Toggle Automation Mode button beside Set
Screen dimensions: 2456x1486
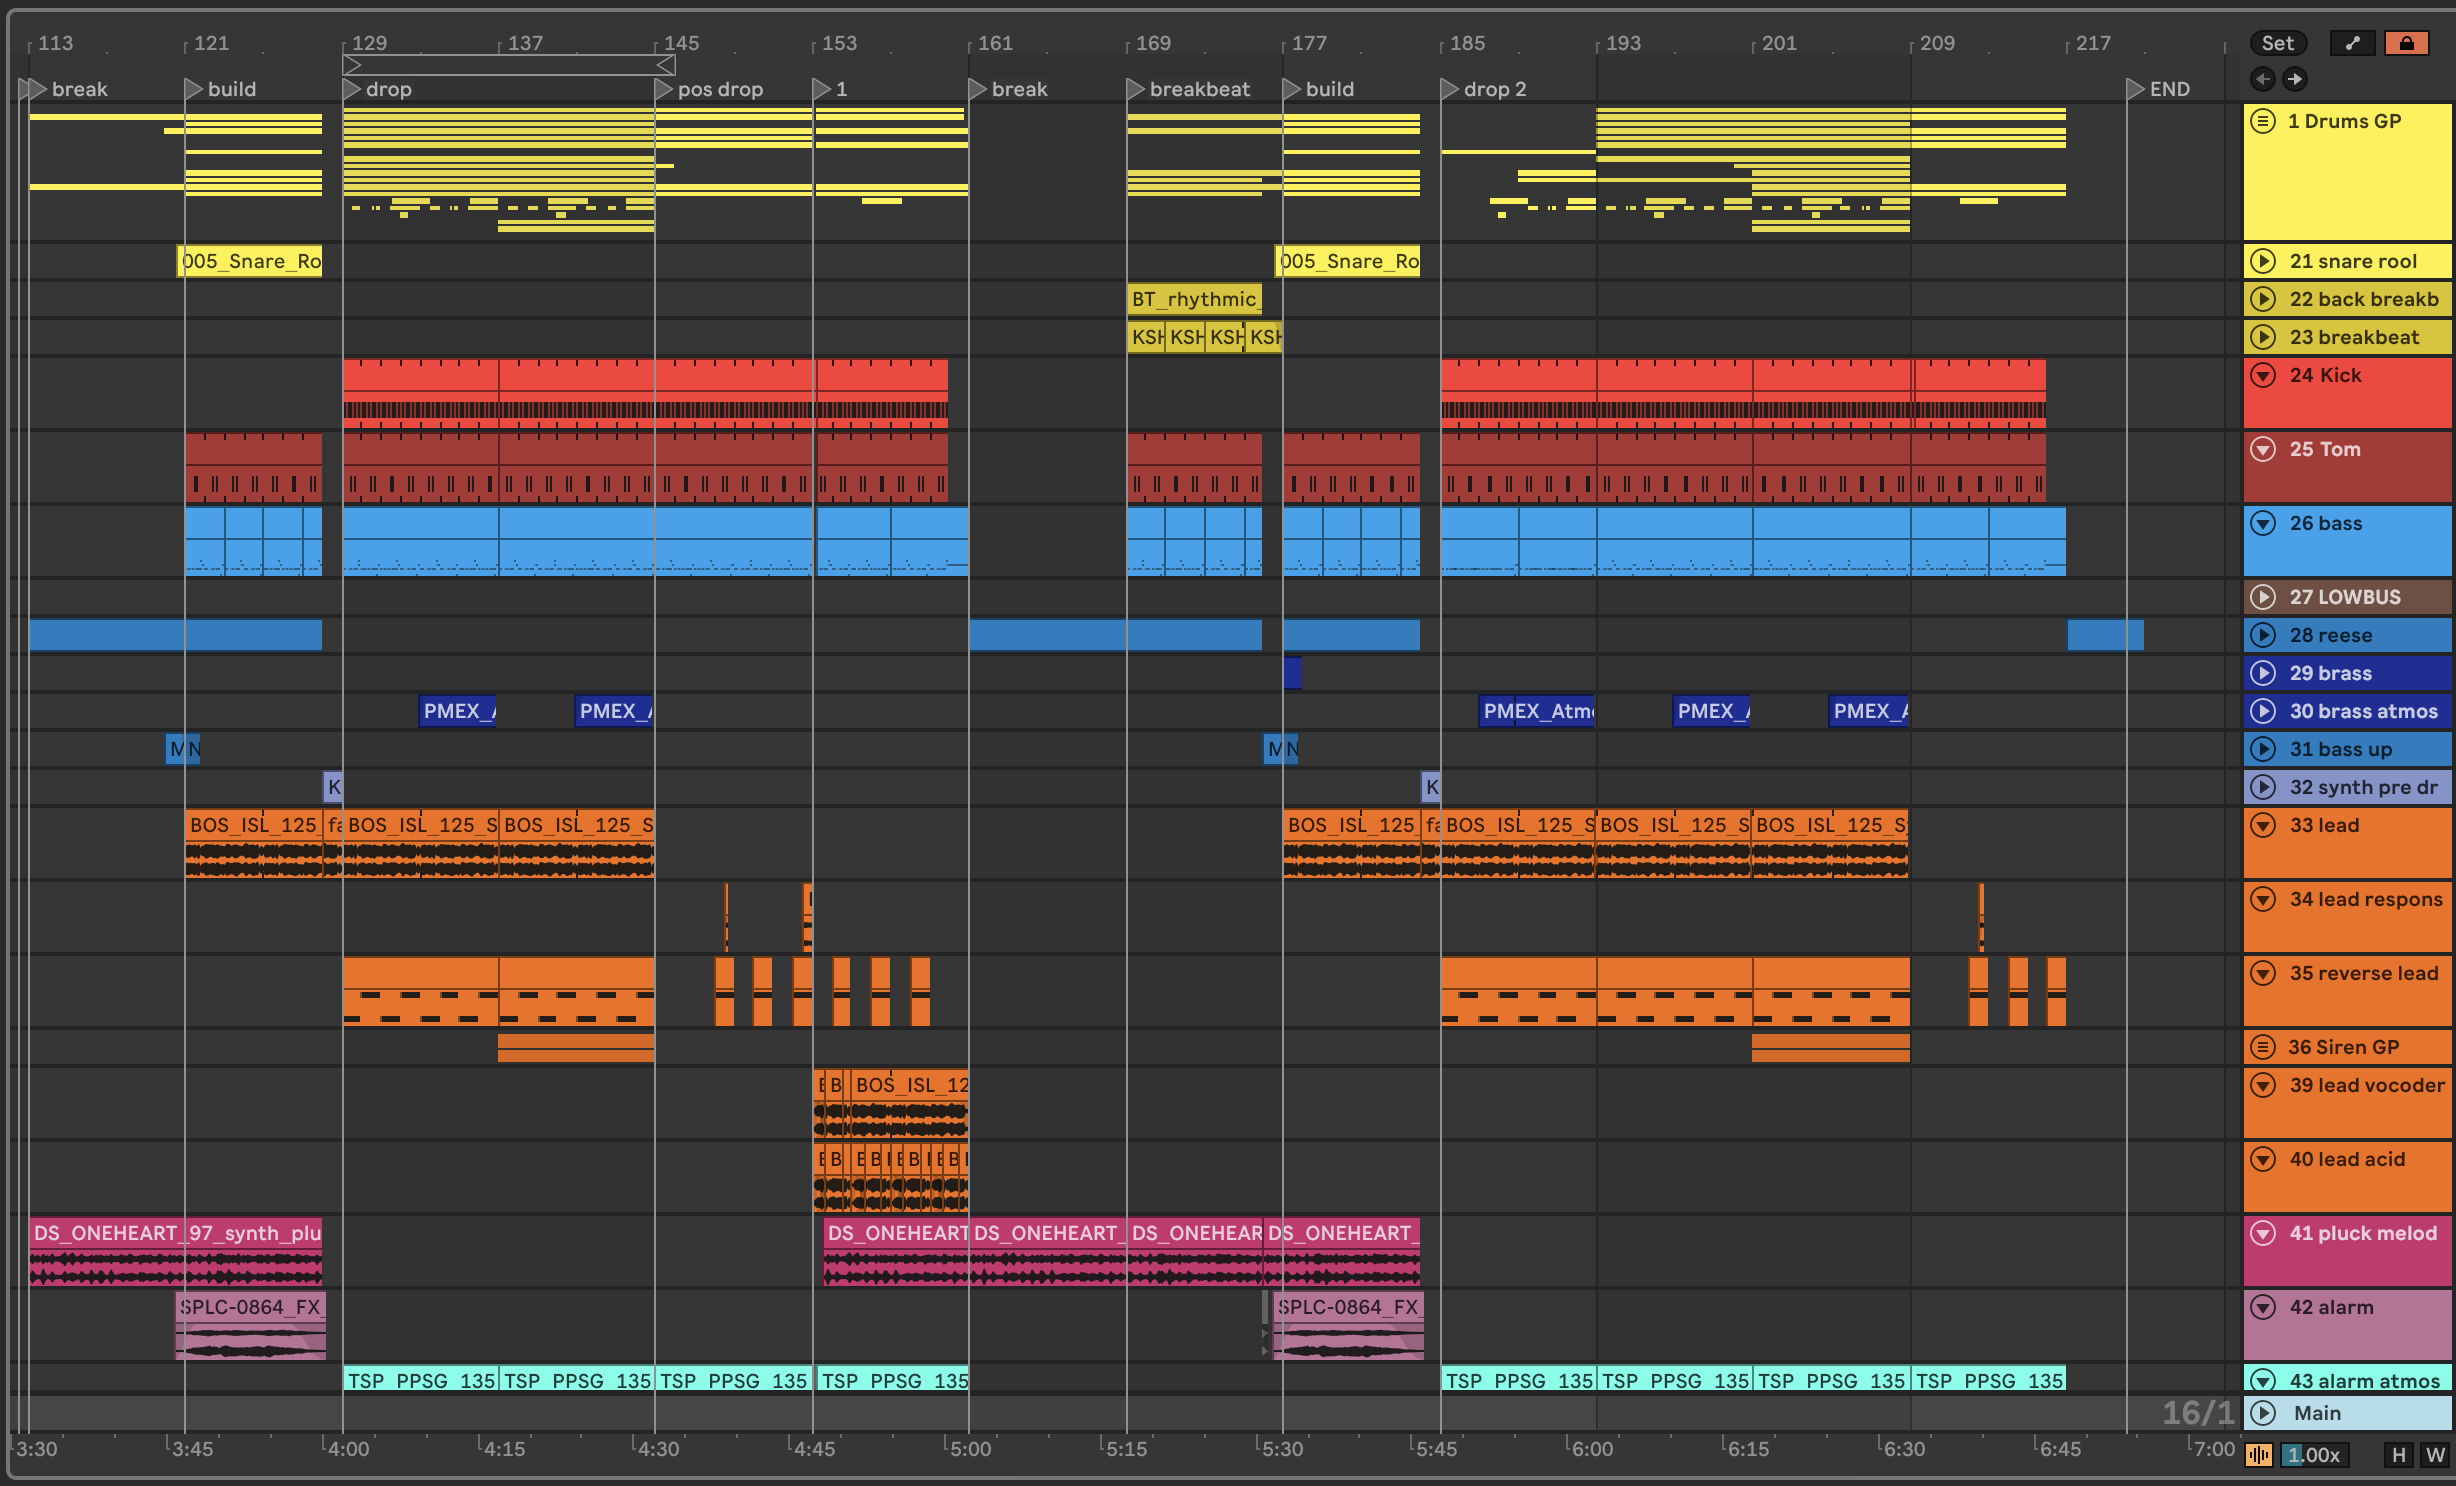[2352, 43]
